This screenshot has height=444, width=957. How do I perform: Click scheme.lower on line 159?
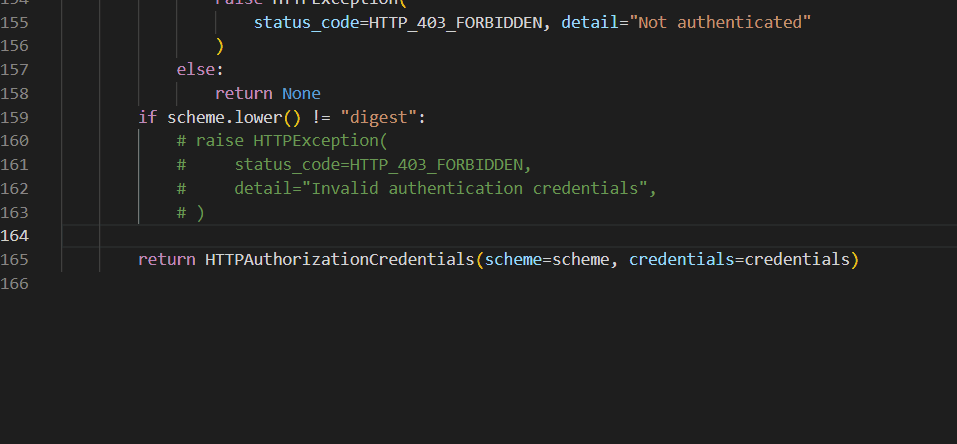225,117
